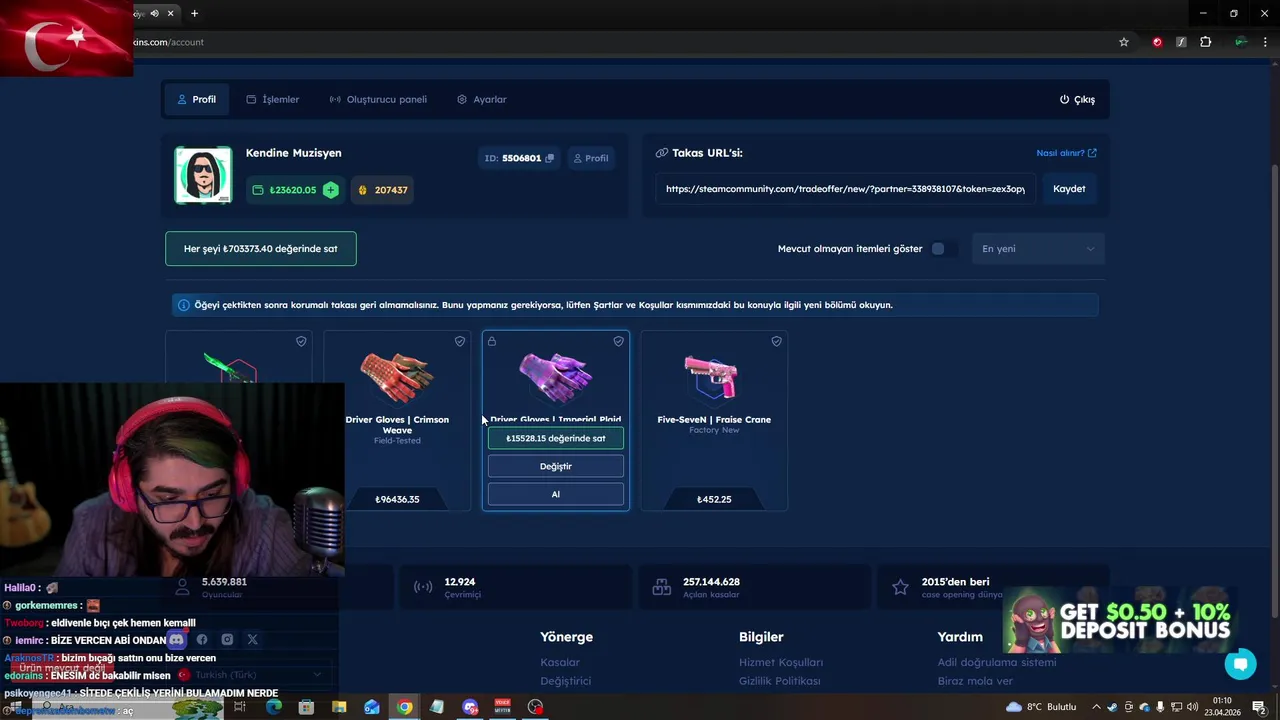Screen dimensions: 1280x720
Task: Click the deposit bonus banner
Action: coord(1118,620)
